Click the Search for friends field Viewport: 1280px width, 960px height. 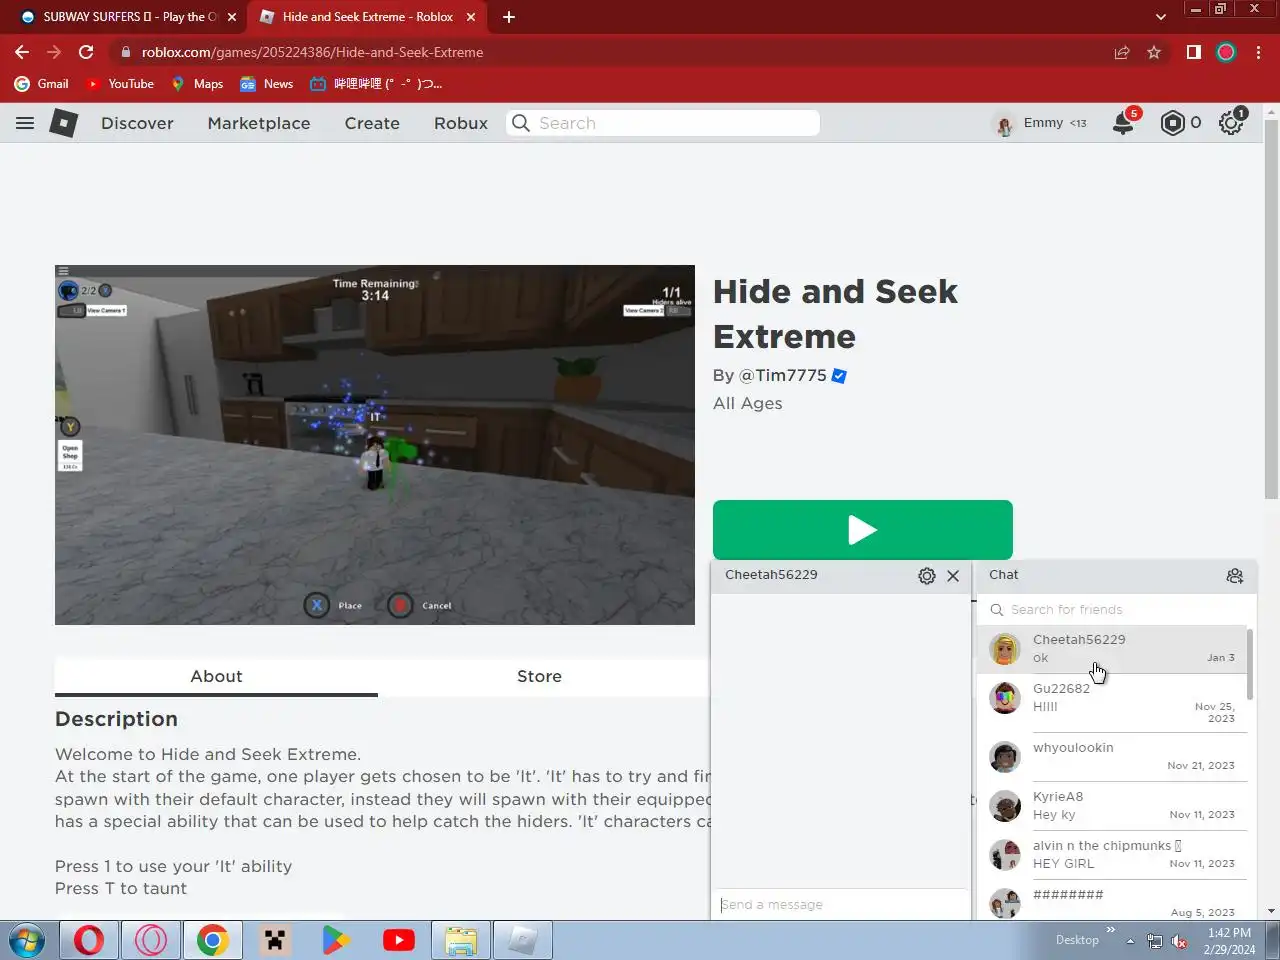[1116, 610]
